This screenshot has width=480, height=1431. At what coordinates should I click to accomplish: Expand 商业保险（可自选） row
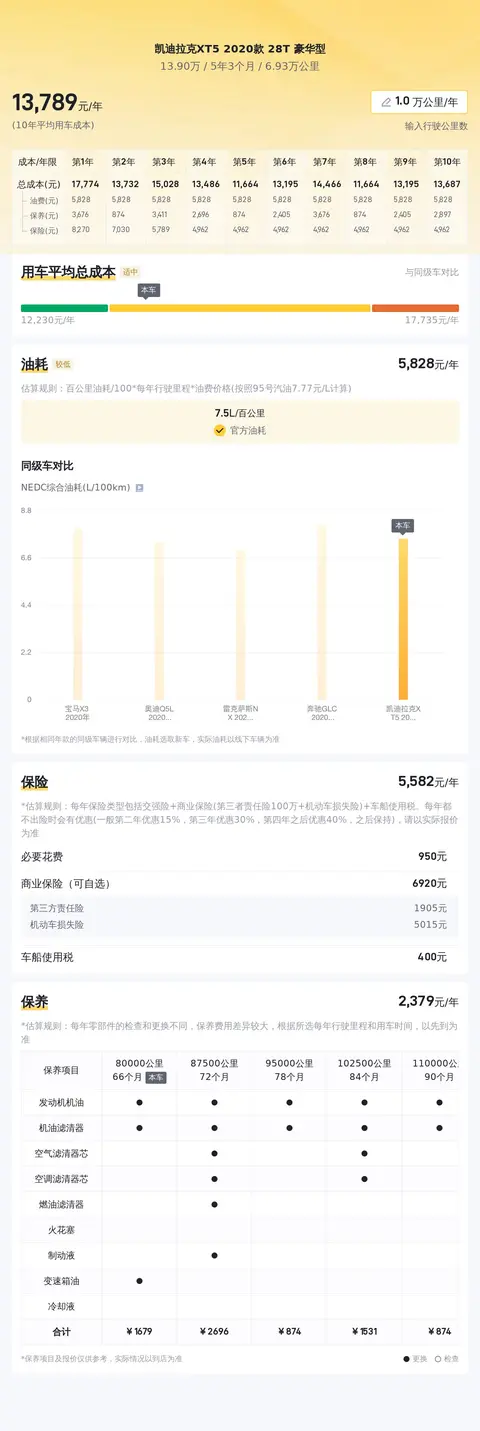click(x=240, y=884)
